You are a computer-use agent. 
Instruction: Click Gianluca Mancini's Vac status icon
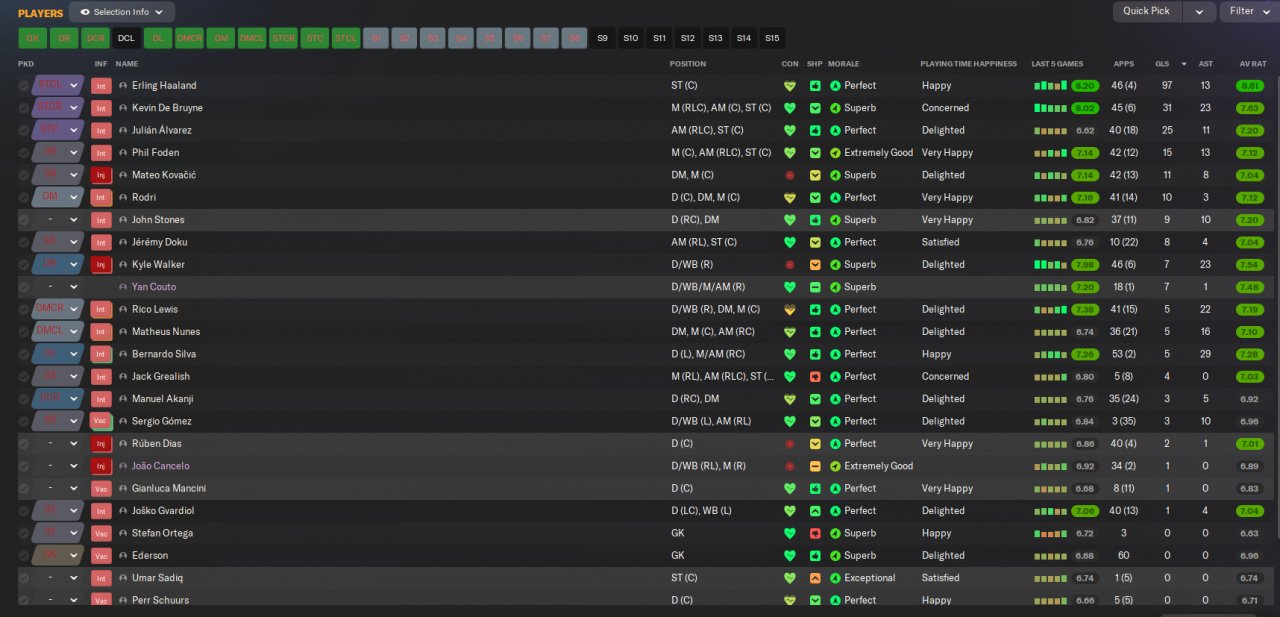[101, 489]
